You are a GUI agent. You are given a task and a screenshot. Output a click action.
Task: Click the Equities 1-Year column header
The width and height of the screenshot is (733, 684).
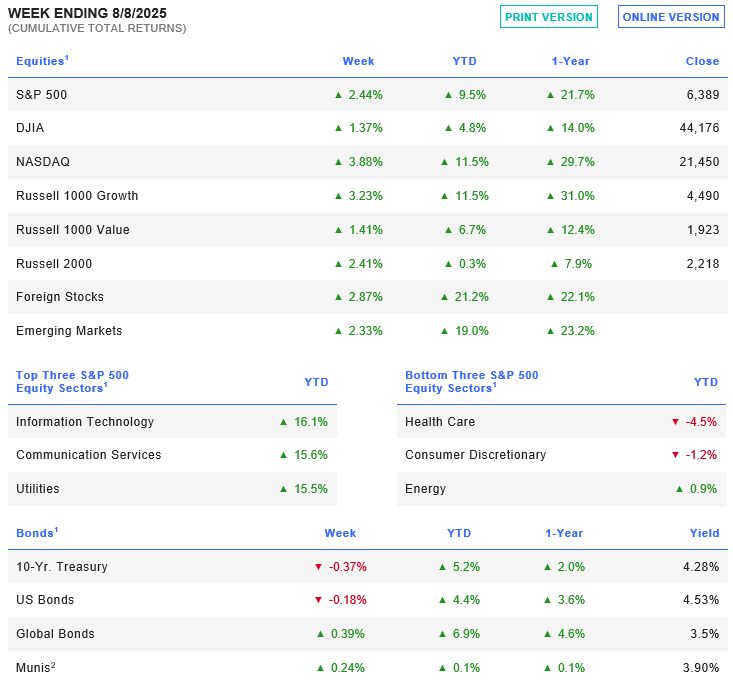click(x=570, y=61)
